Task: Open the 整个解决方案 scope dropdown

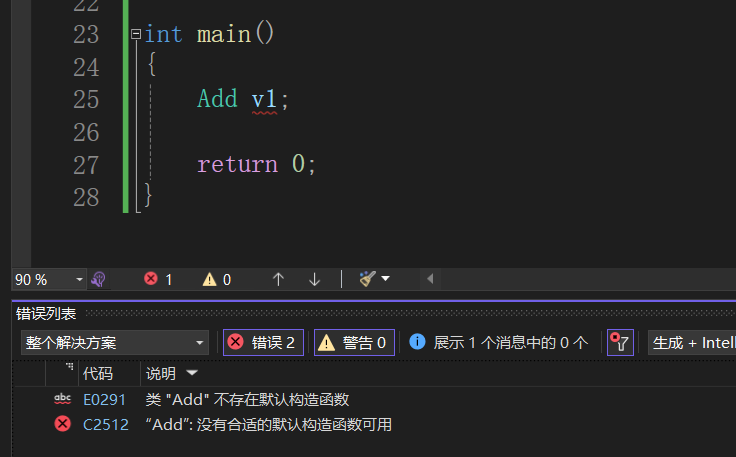Action: pyautogui.click(x=115, y=343)
